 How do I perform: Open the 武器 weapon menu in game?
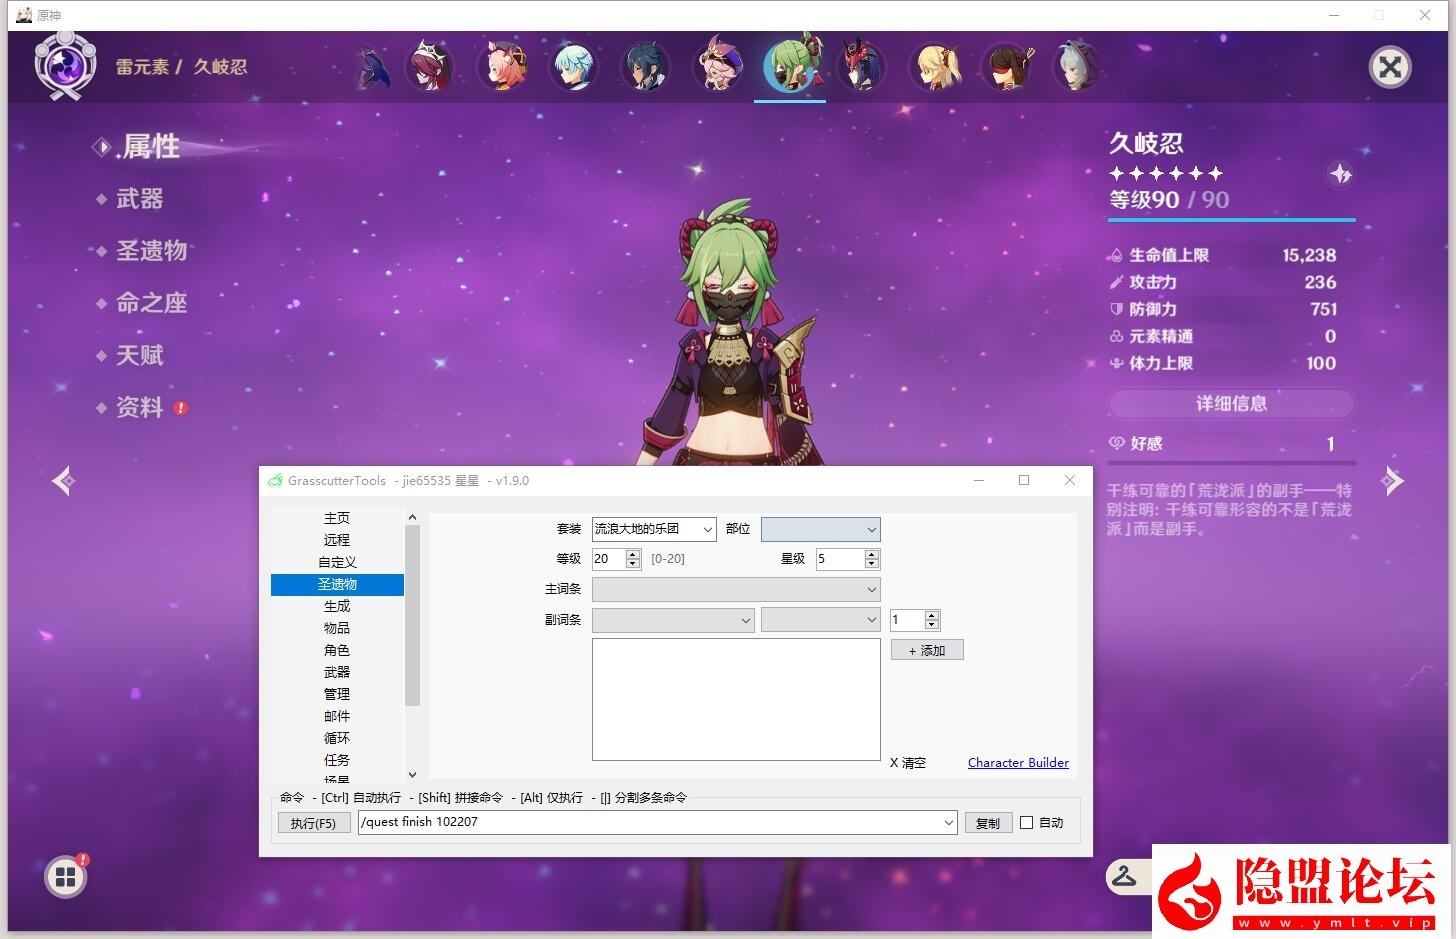pos(139,199)
